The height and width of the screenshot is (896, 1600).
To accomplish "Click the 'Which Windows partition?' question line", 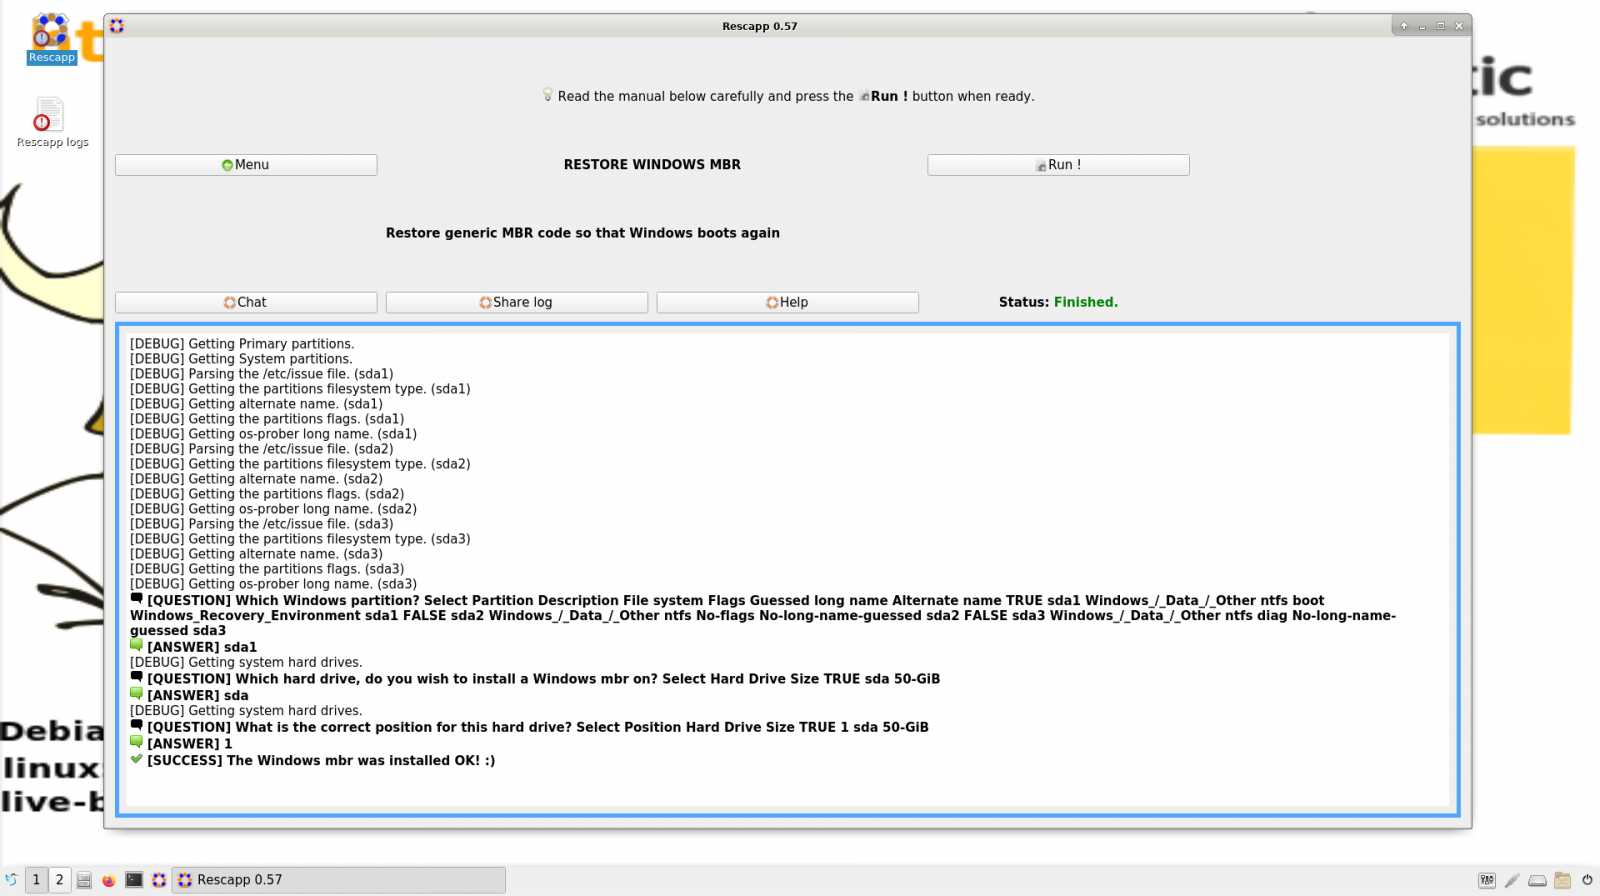I will 763,615.
